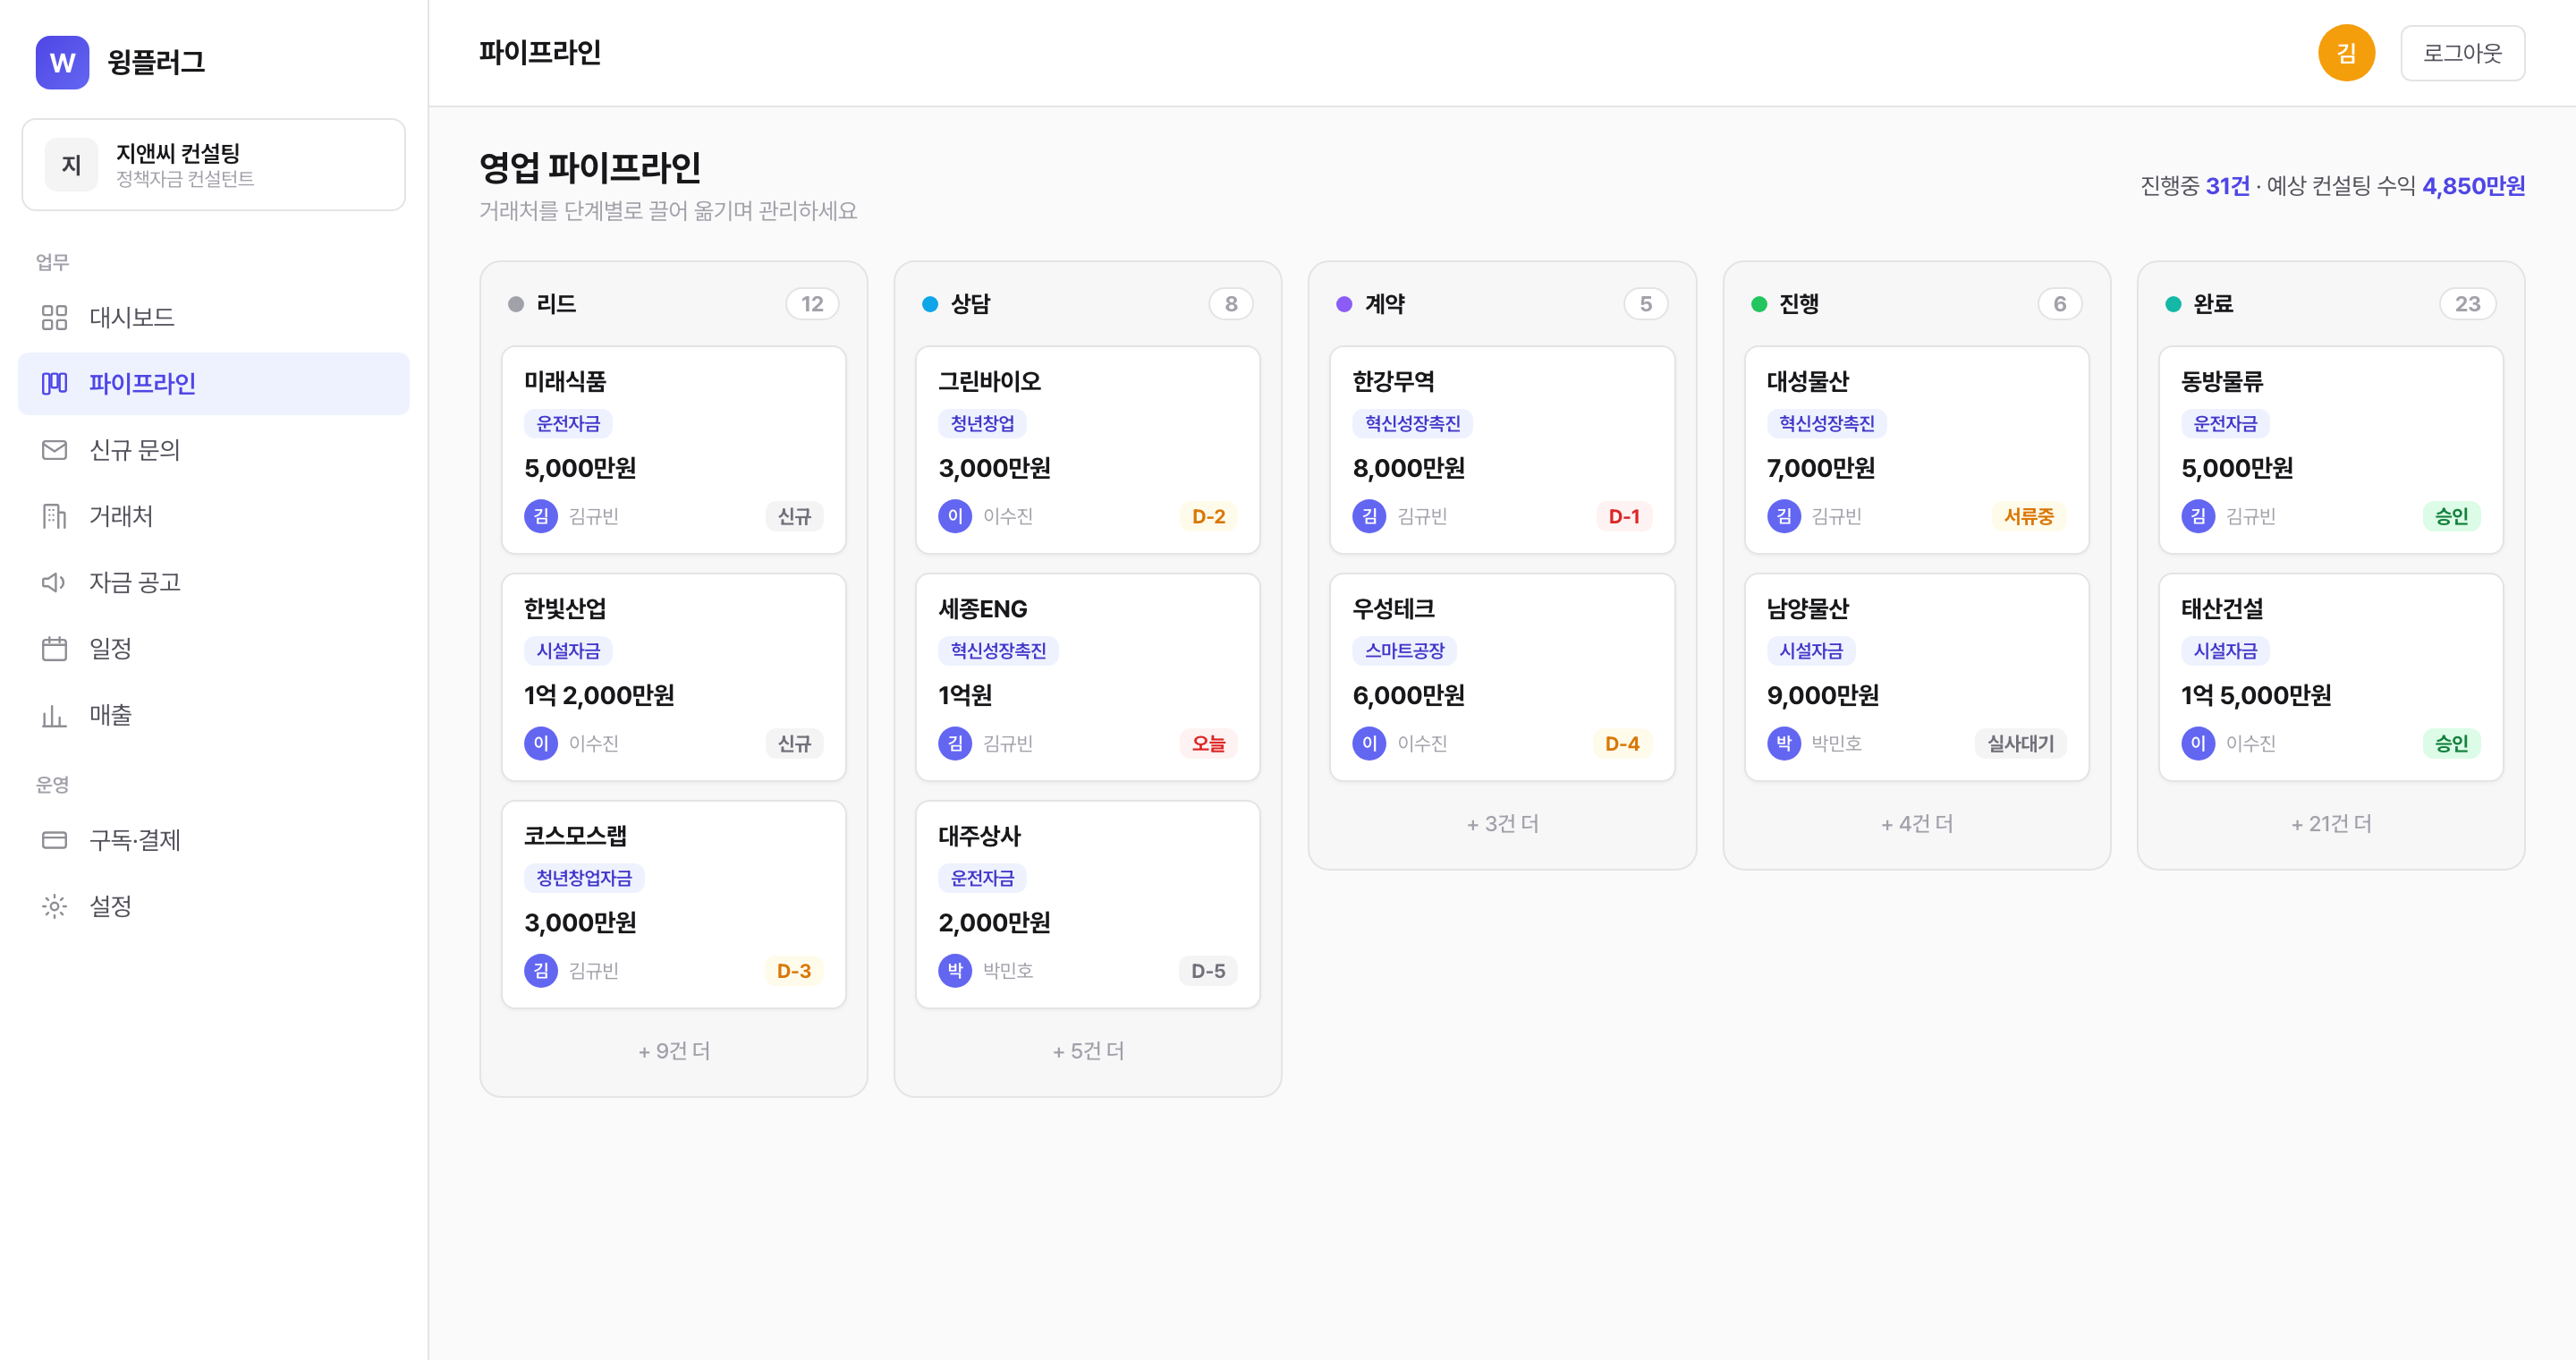The width and height of the screenshot is (2576, 1360).
Task: Click the 로그아웃 button
Action: (x=2462, y=53)
